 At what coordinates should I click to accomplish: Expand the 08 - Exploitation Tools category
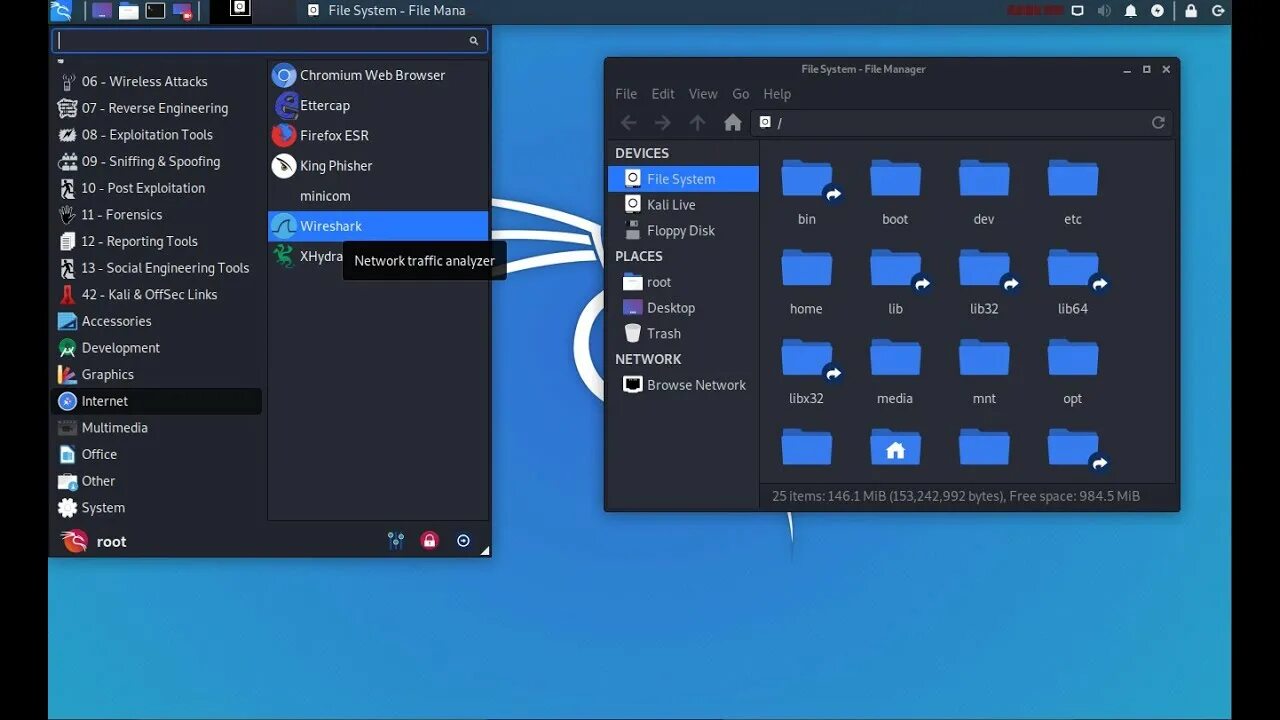pyautogui.click(x=157, y=135)
